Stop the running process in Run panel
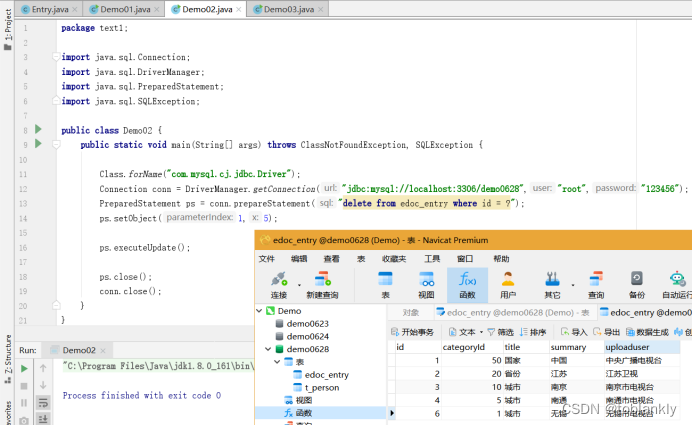 coord(24,386)
